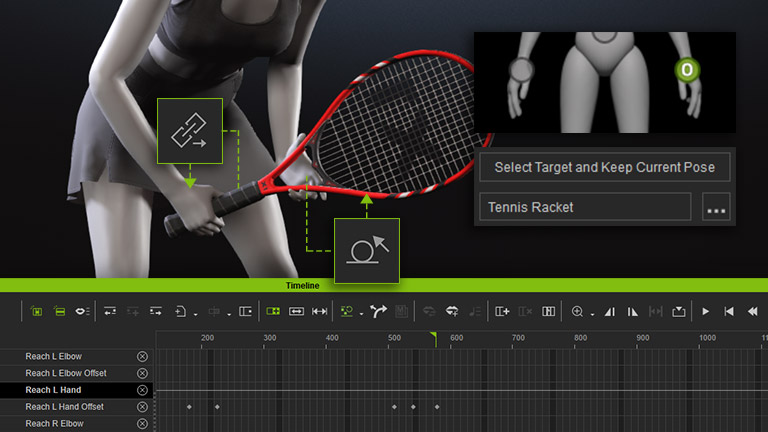Click the pick target cursor icon
Viewport: 768px width, 432px height.
(x=366, y=250)
